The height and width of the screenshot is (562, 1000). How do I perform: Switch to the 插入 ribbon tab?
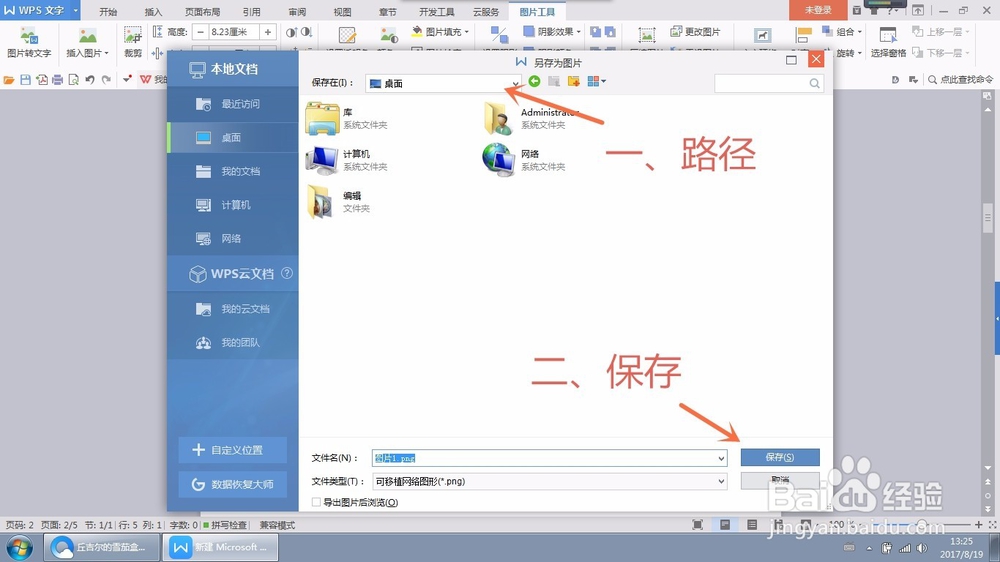[x=153, y=11]
